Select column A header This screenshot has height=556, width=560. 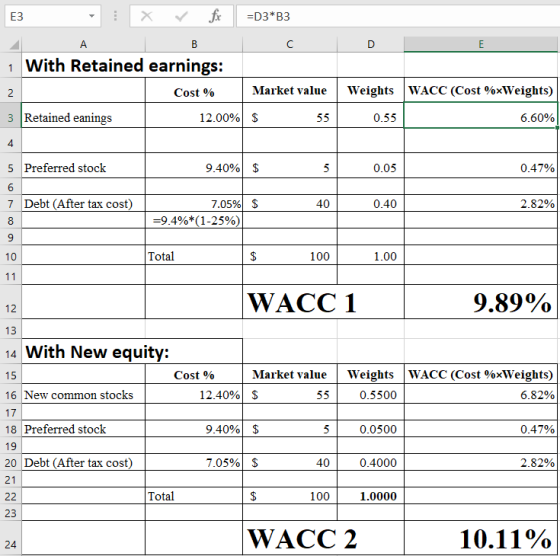coord(83,45)
